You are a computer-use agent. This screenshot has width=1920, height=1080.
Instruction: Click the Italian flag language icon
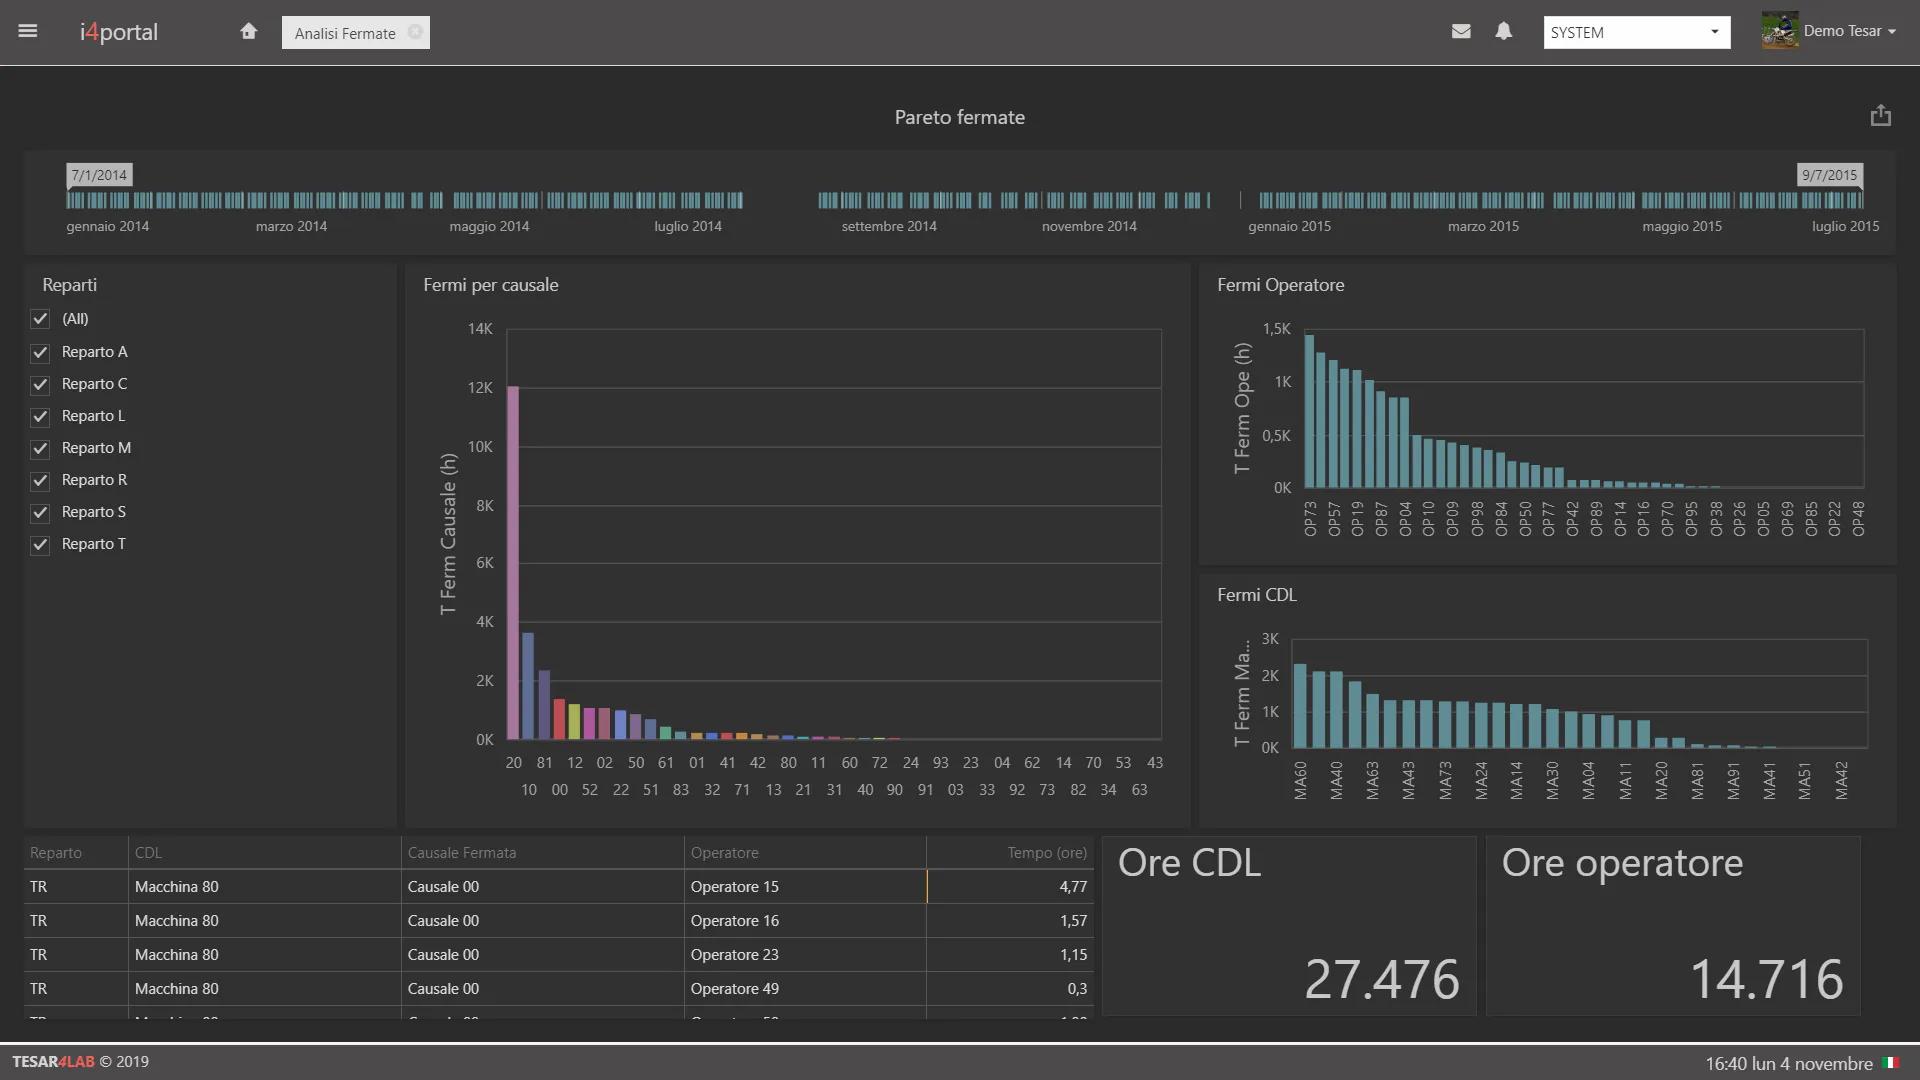click(x=1891, y=1063)
